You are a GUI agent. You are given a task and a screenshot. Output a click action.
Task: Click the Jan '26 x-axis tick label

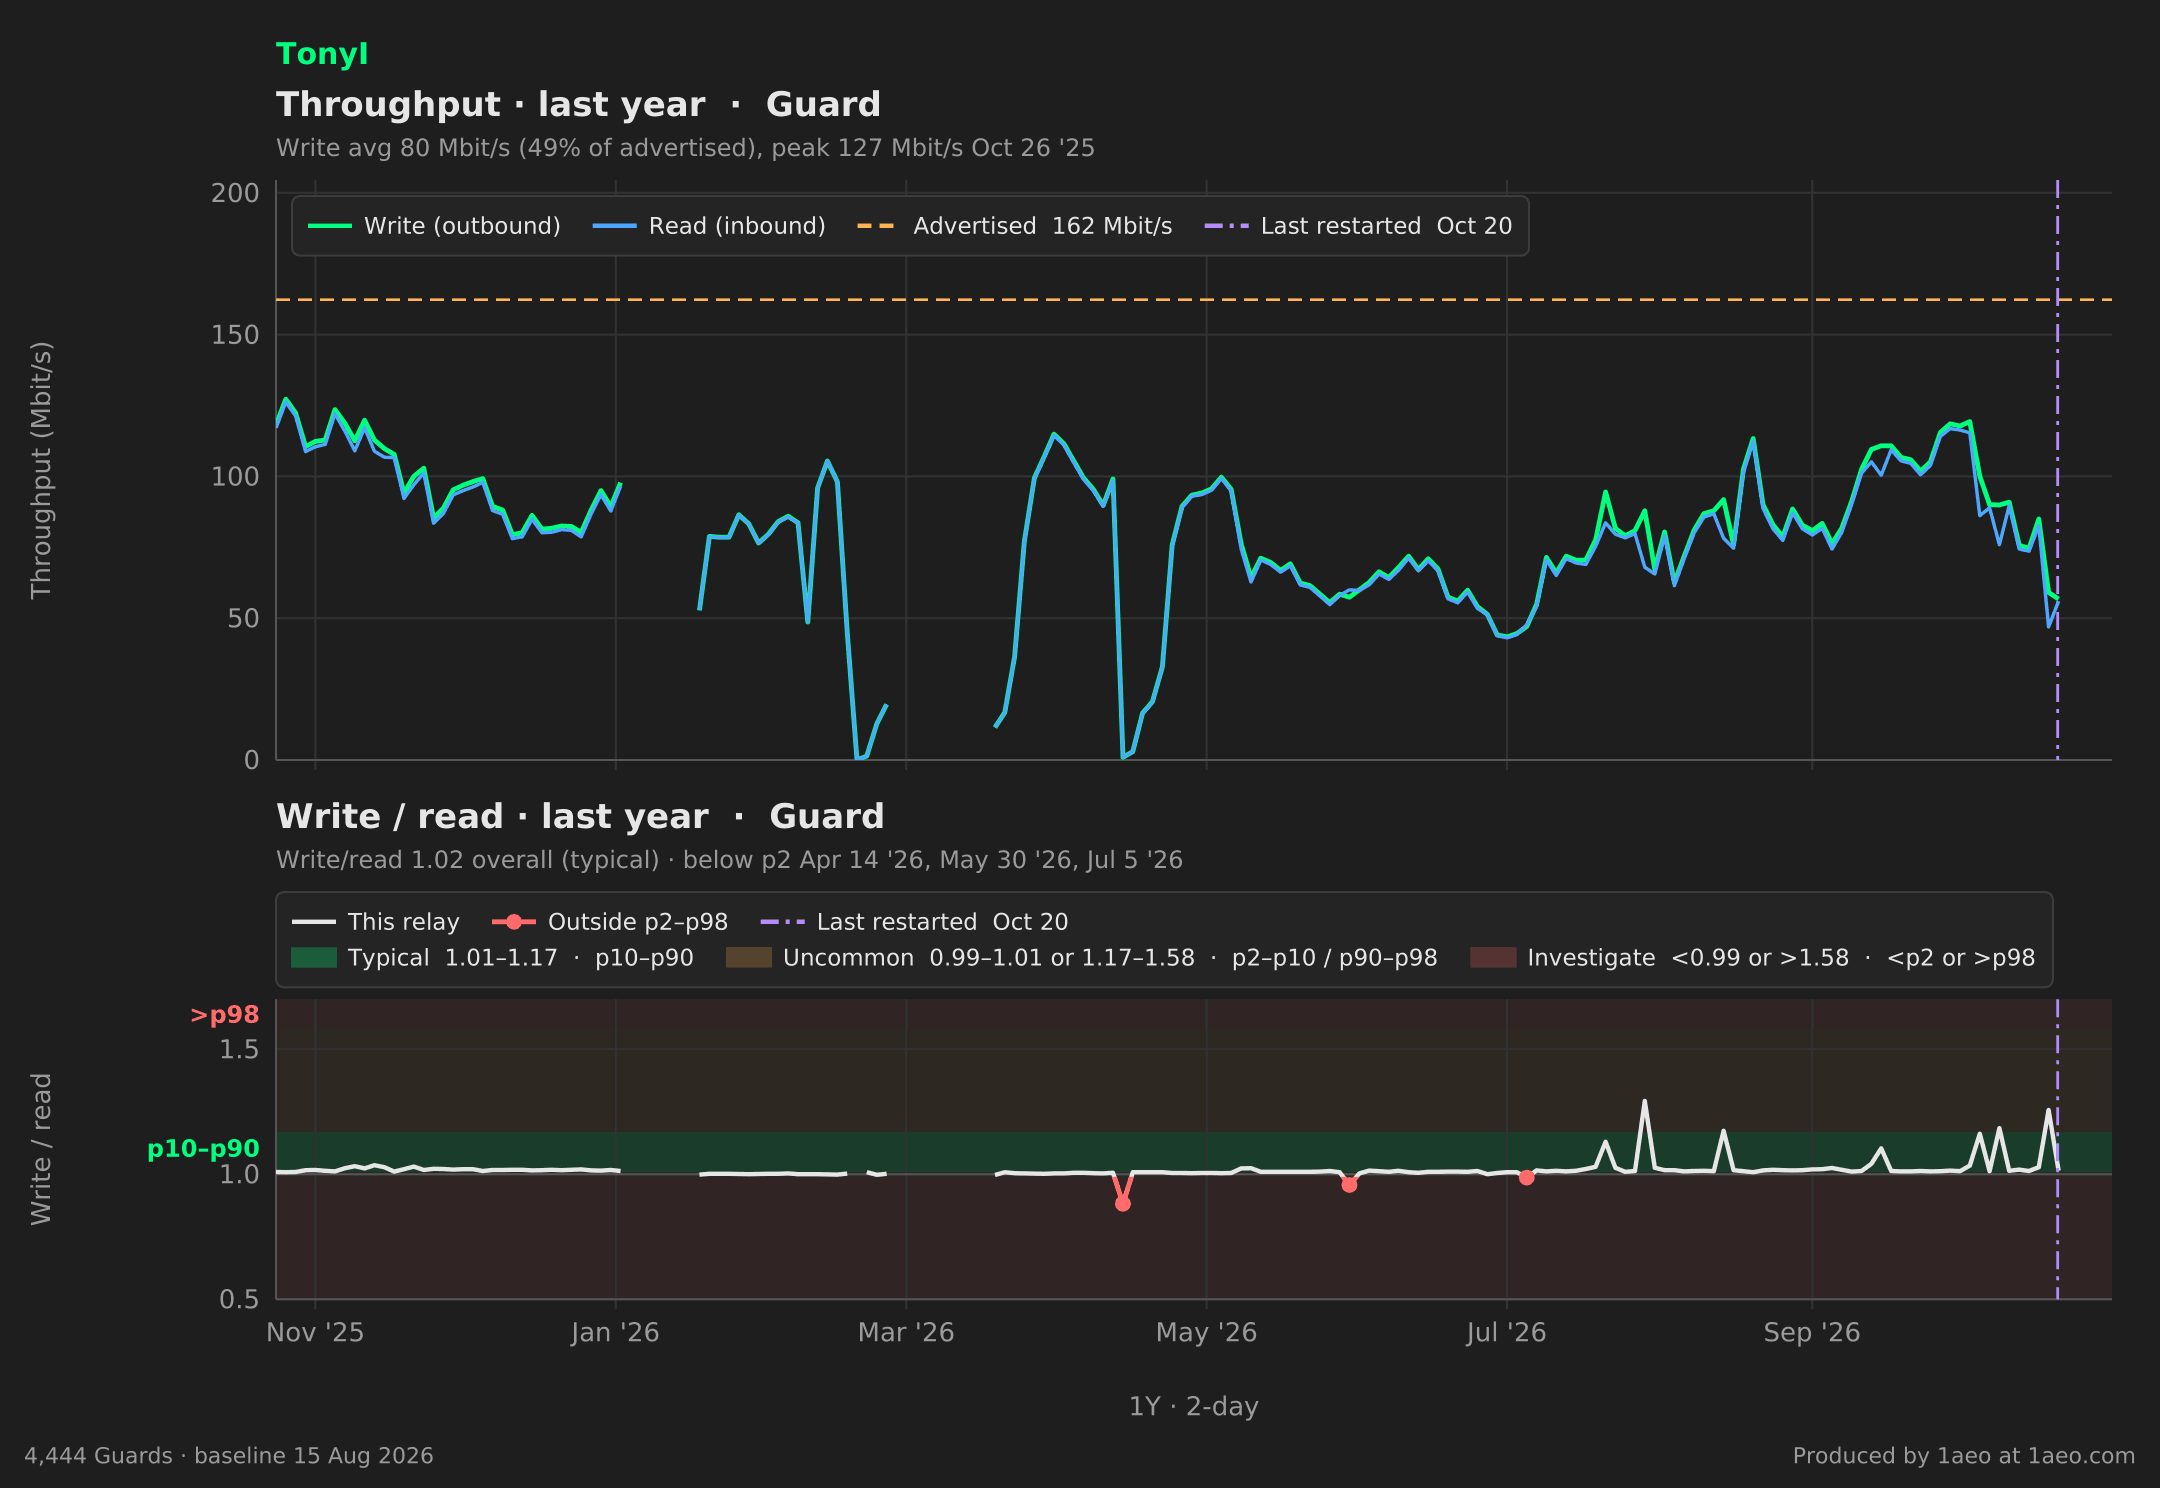pyautogui.click(x=615, y=1333)
